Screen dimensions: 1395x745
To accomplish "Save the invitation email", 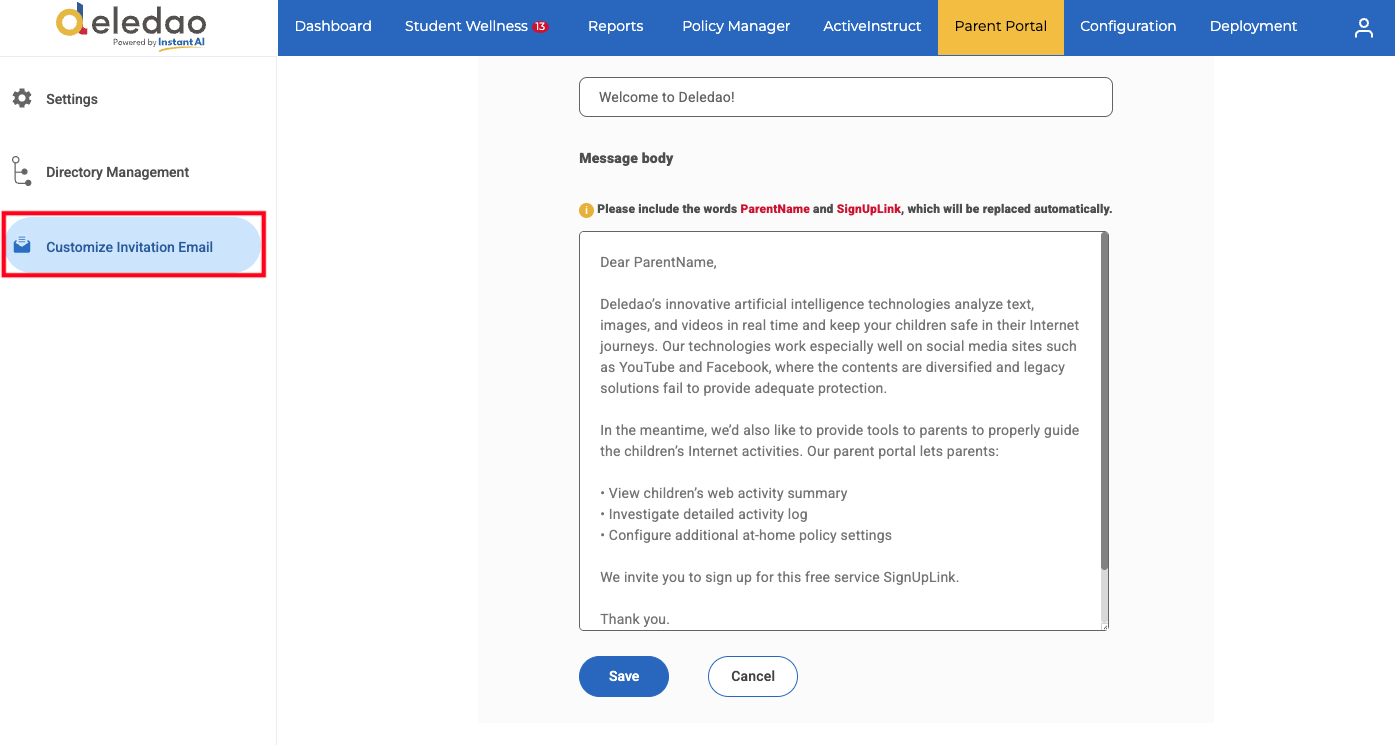I will [624, 676].
